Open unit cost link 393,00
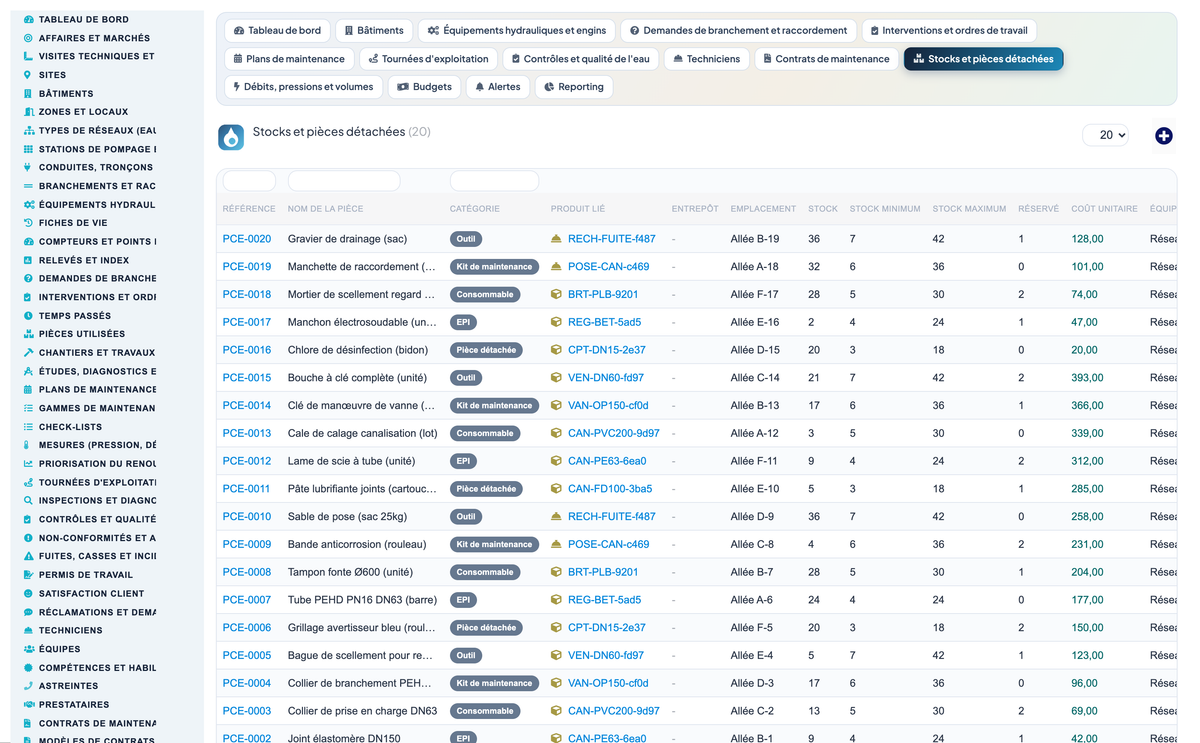 coord(1087,378)
